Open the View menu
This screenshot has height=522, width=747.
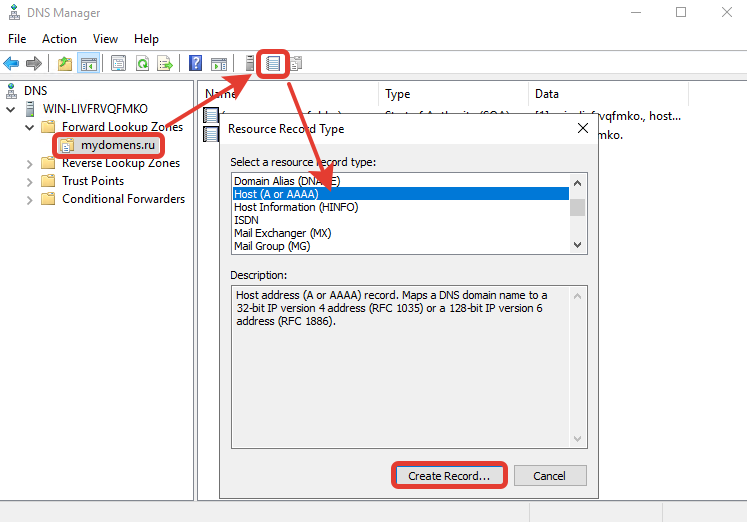(x=105, y=39)
